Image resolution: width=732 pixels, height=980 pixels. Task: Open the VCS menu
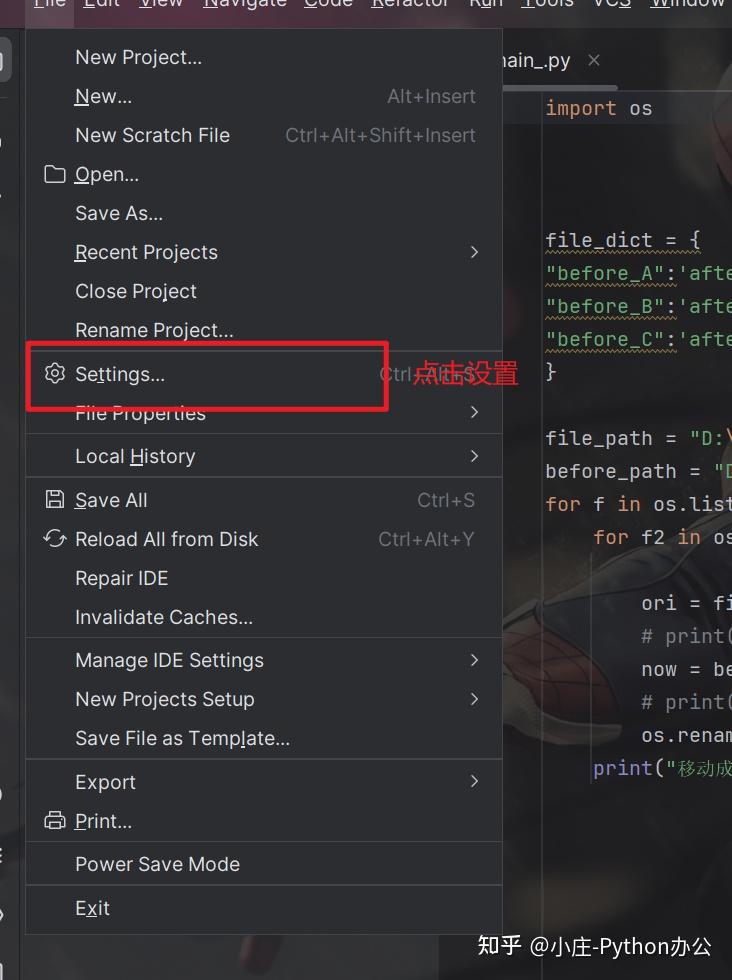tap(610, 5)
